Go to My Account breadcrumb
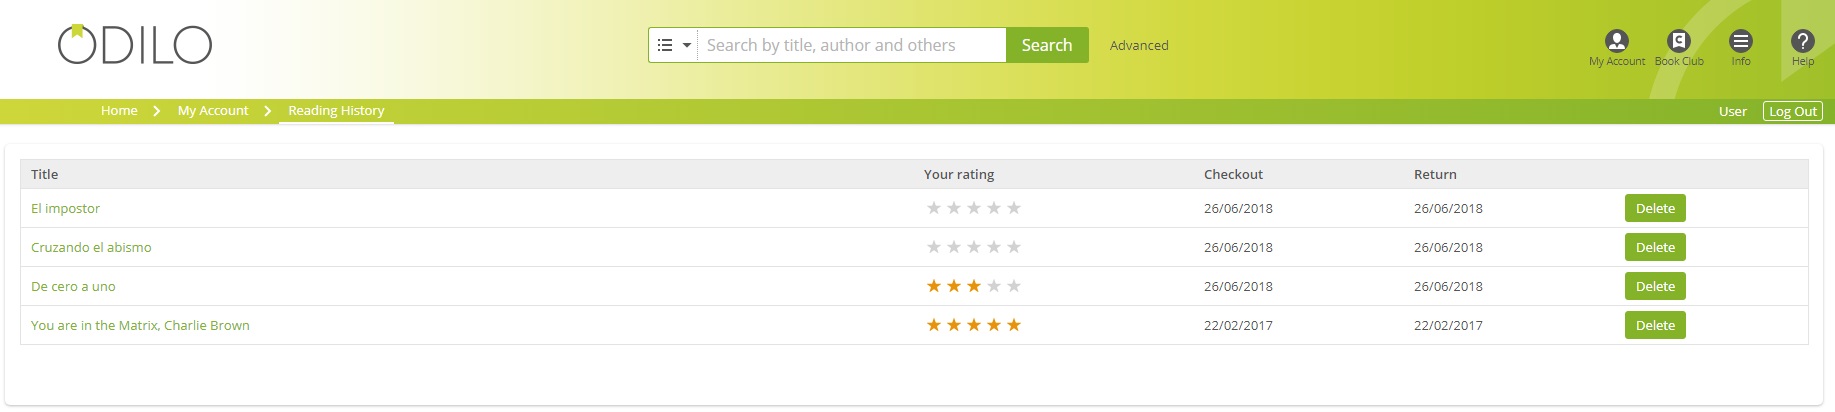This screenshot has width=1835, height=412. coord(213,111)
